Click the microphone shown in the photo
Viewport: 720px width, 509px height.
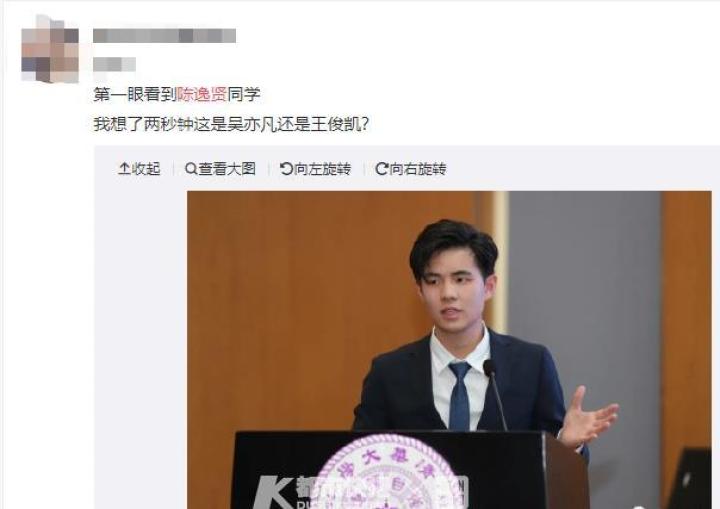coord(495,395)
